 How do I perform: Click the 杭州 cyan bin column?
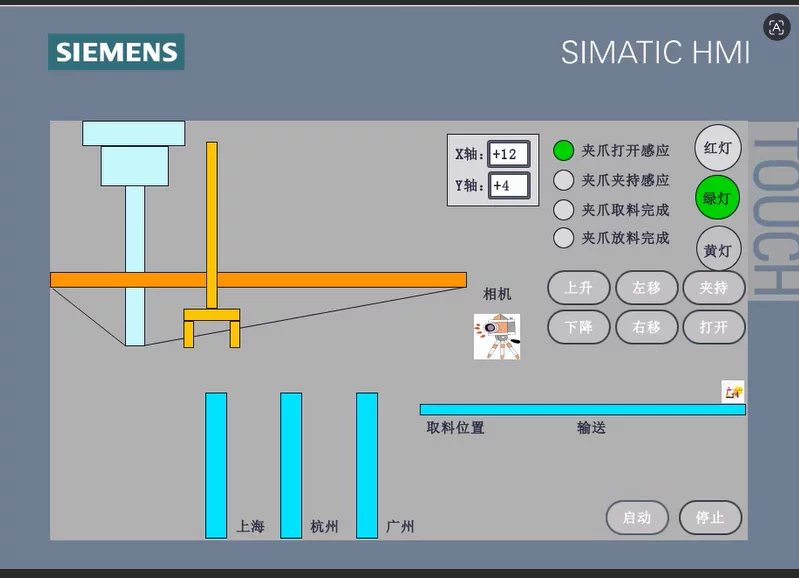click(x=291, y=465)
